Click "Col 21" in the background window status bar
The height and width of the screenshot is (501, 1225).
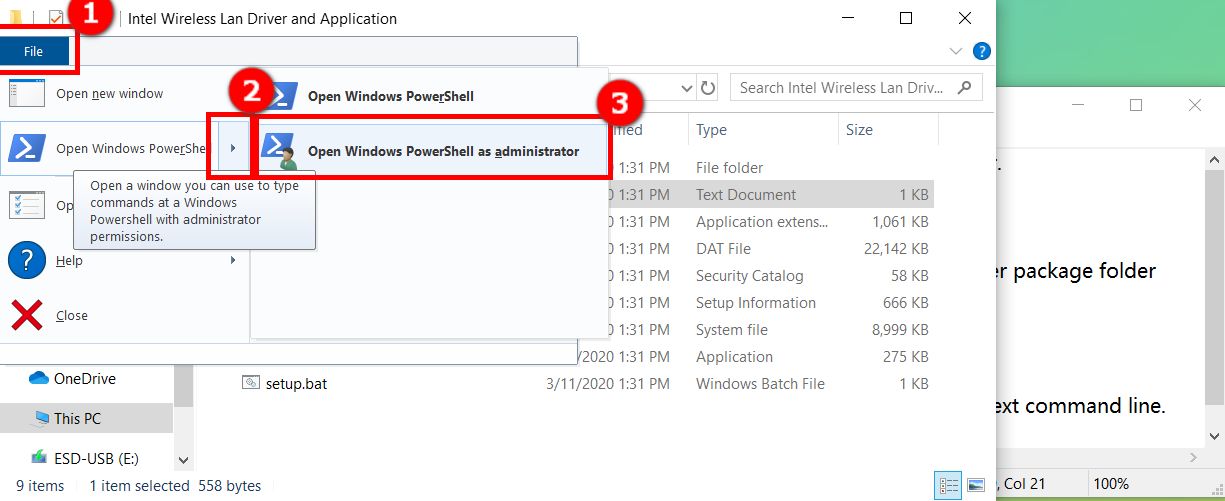1025,484
